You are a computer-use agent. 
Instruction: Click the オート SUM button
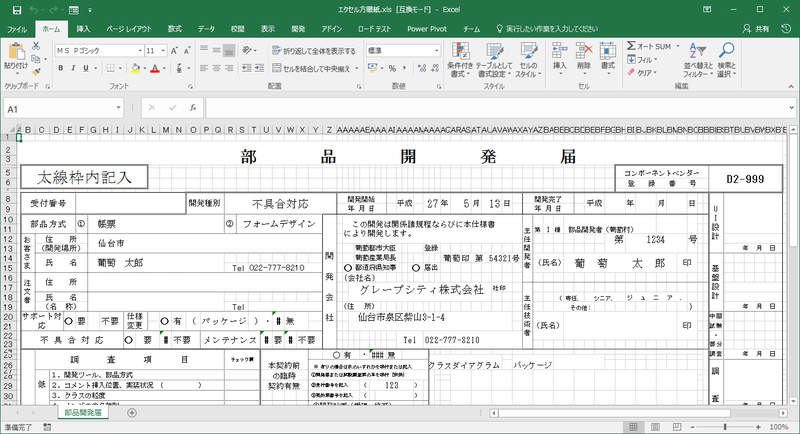click(652, 45)
